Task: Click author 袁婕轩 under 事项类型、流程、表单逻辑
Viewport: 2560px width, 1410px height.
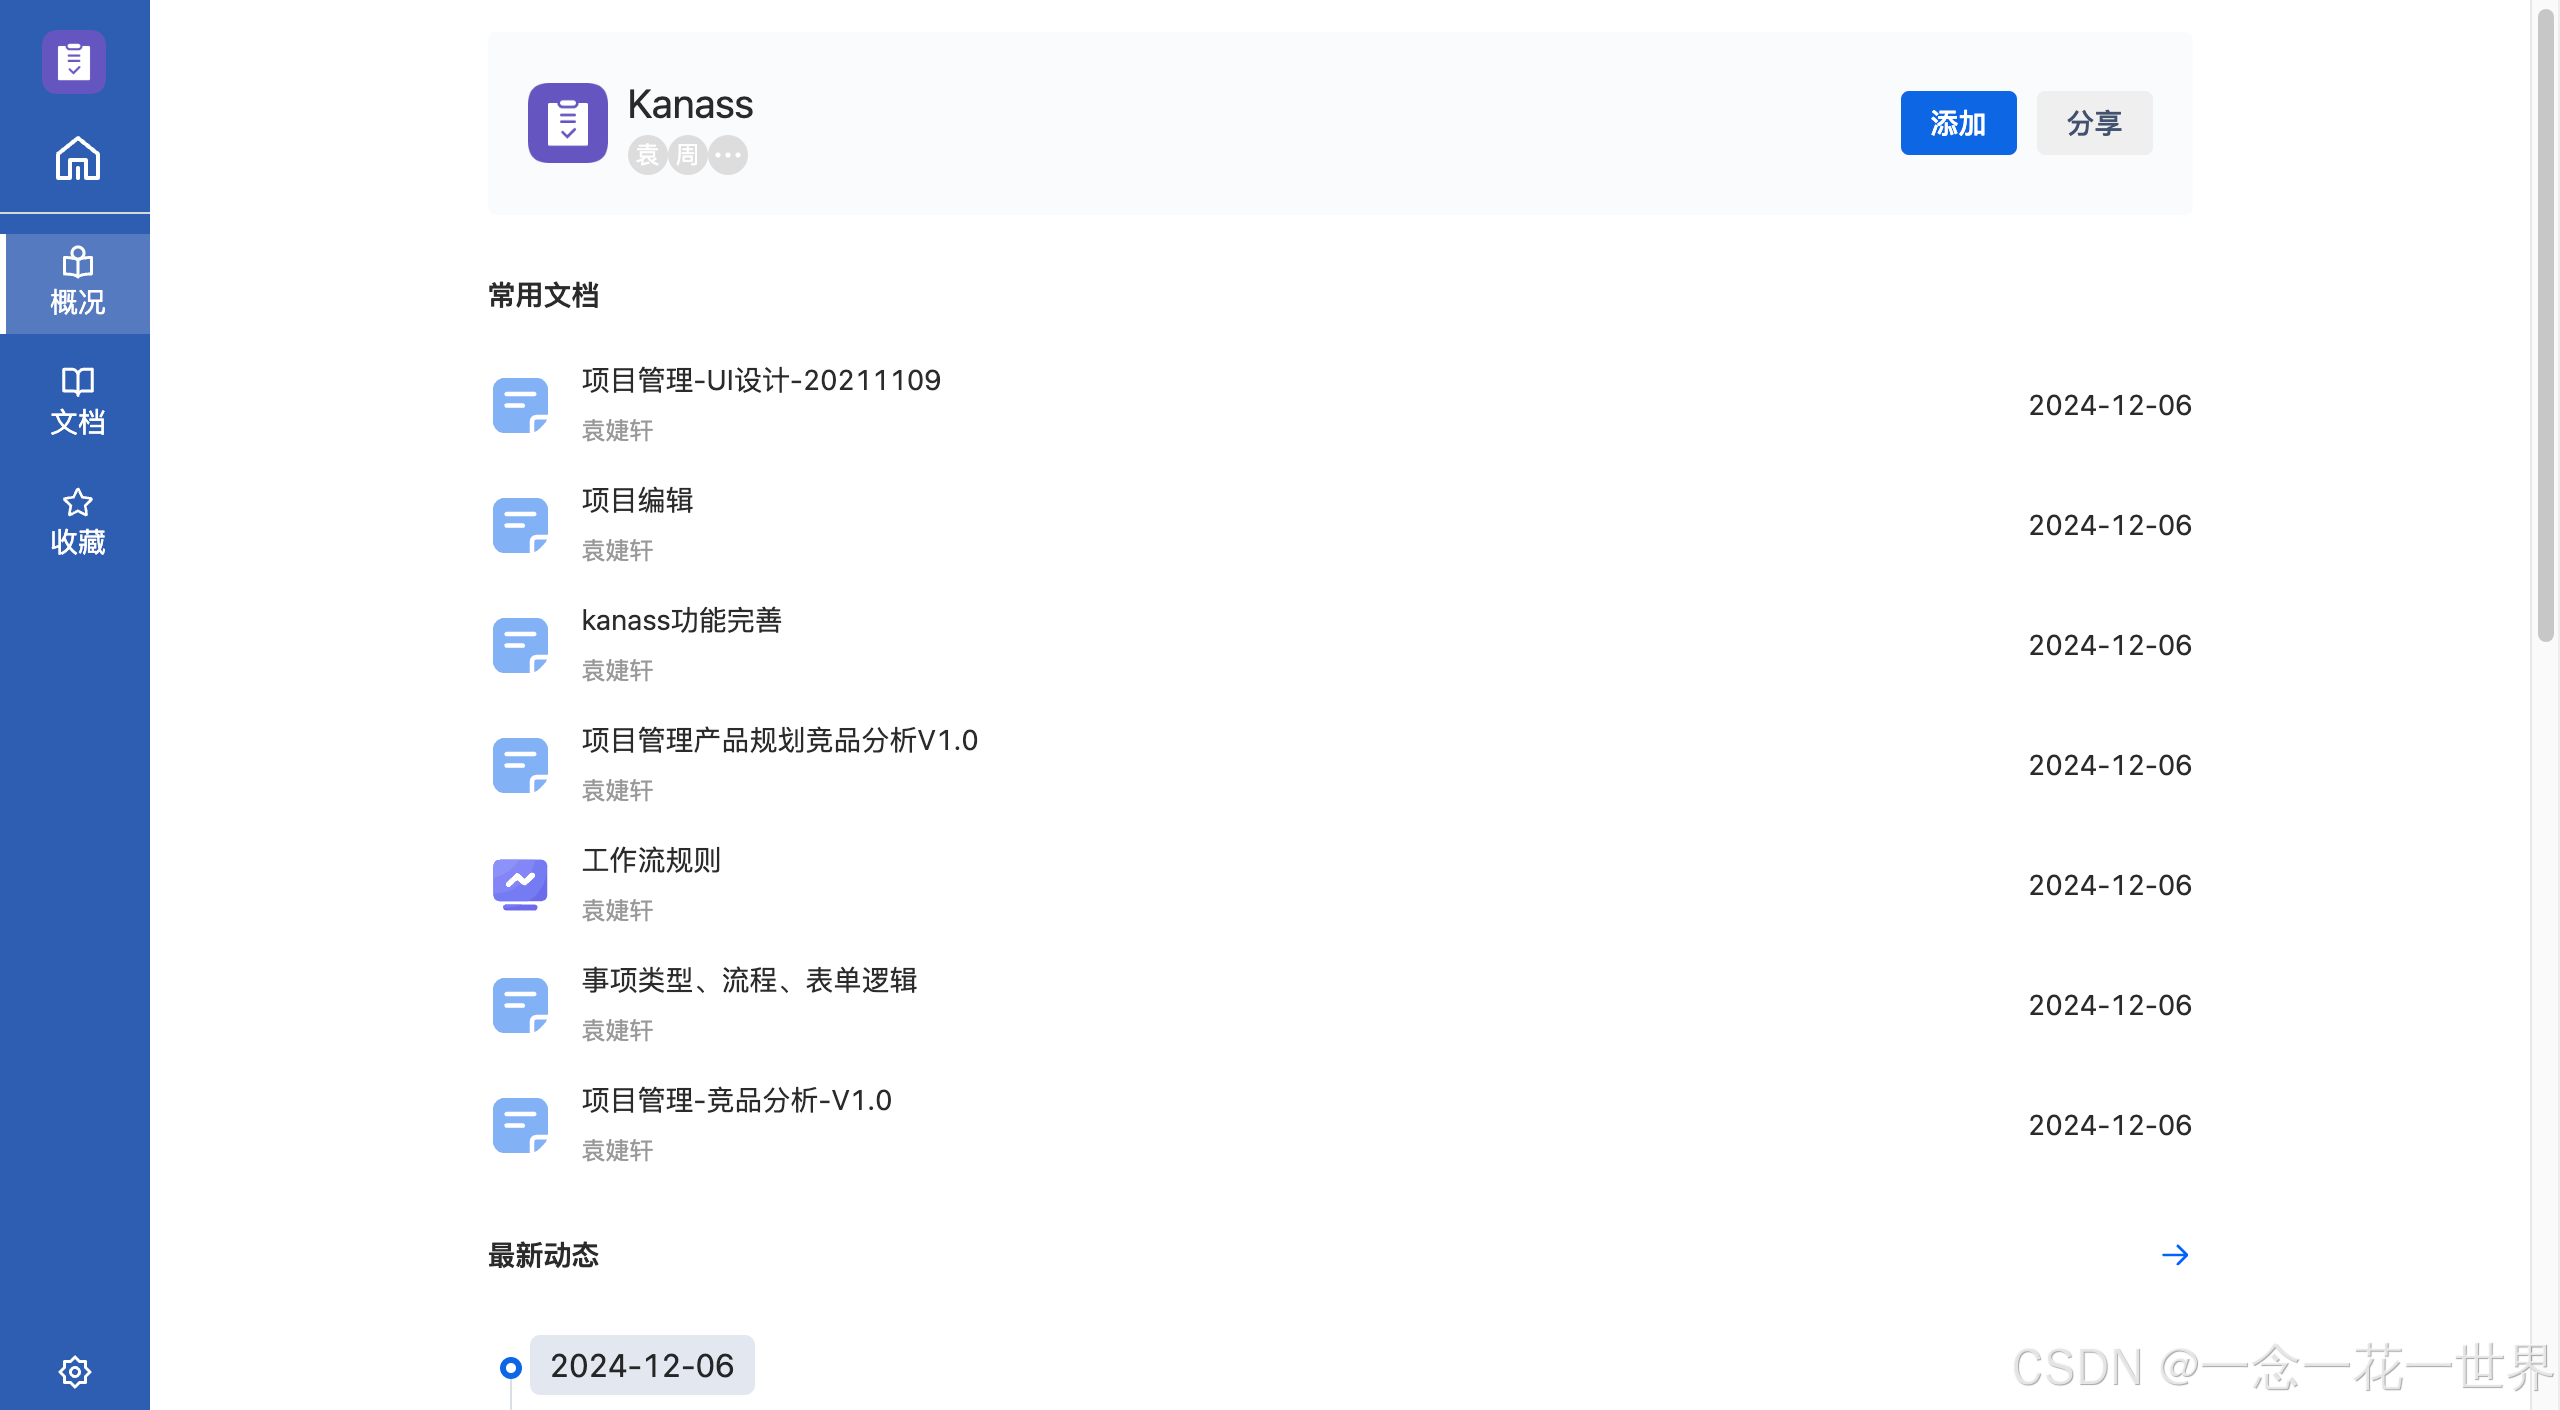Action: tap(617, 1030)
